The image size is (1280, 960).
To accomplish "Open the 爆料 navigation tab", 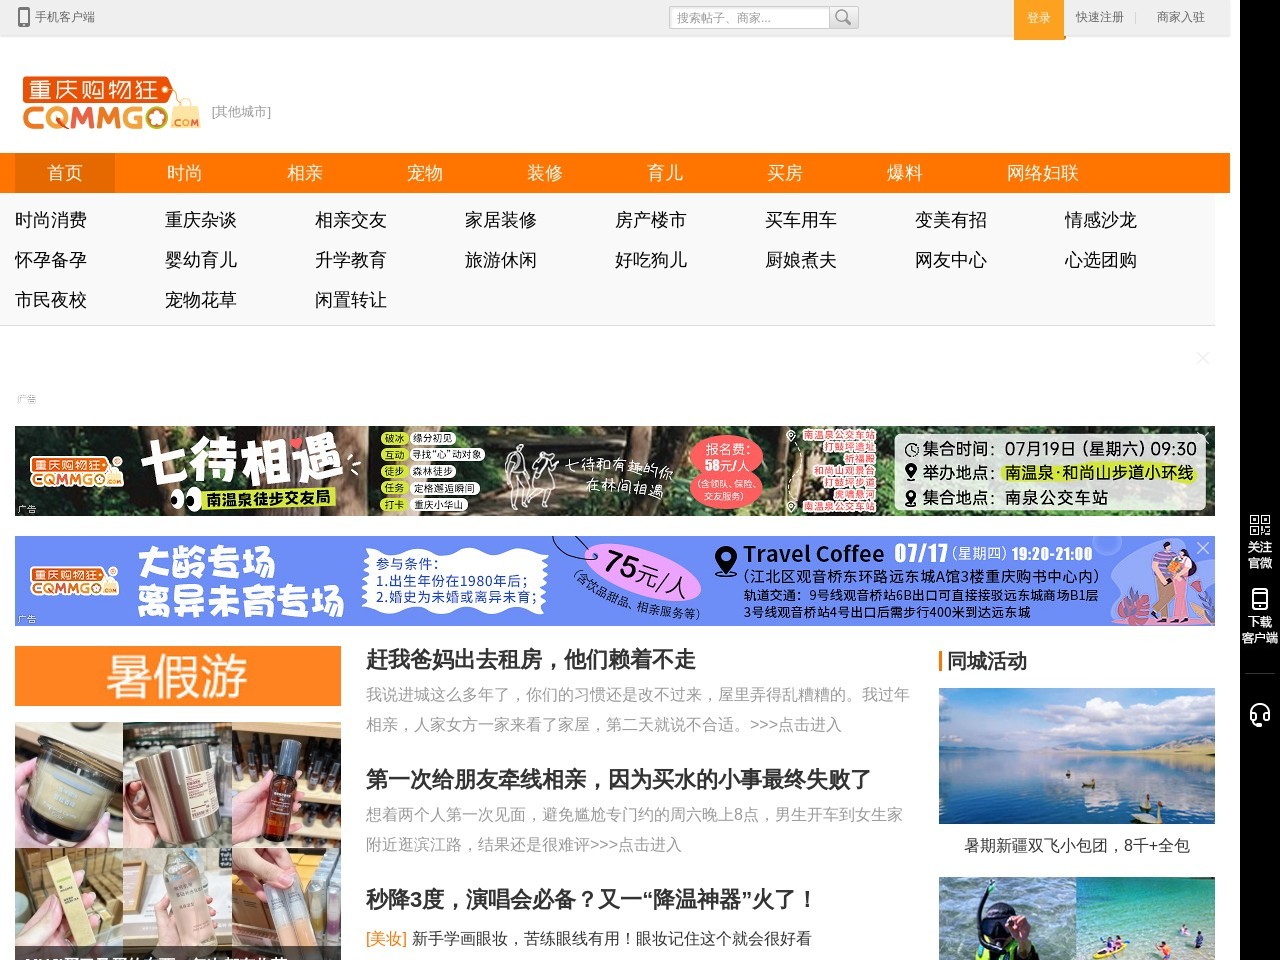I will [905, 173].
